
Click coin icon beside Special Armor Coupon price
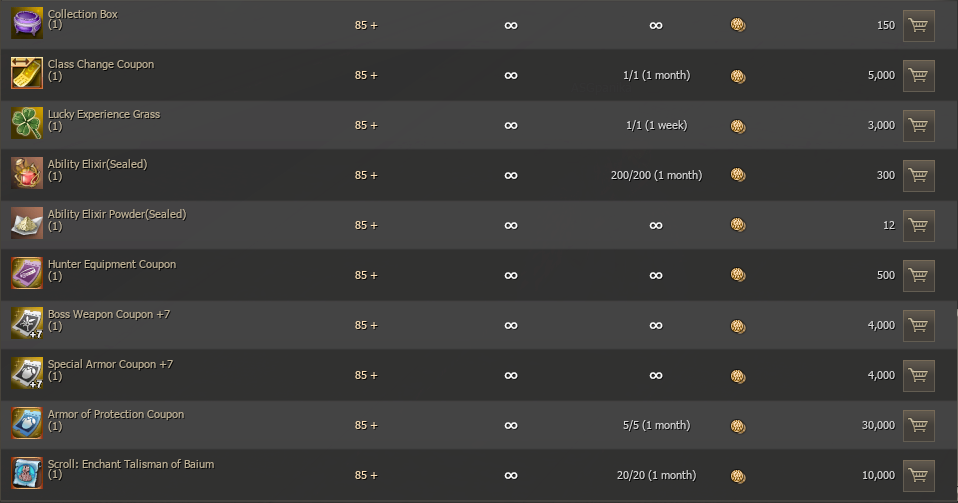point(738,376)
